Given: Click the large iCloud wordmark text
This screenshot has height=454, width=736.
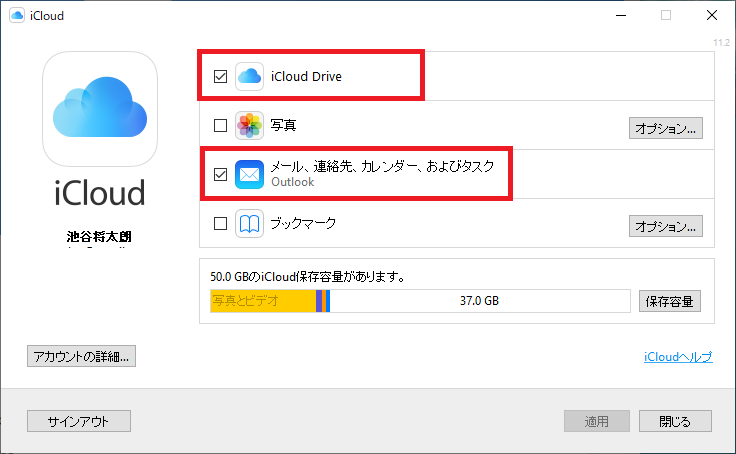Looking at the screenshot, I should pos(100,192).
